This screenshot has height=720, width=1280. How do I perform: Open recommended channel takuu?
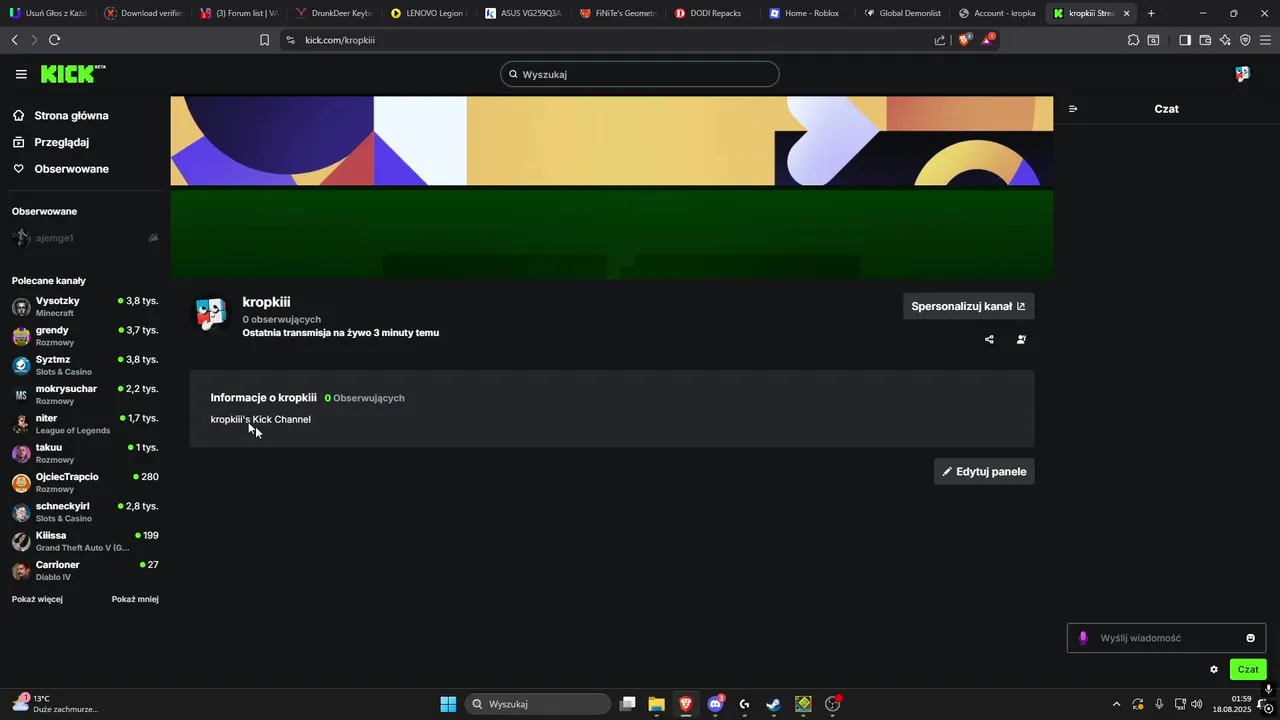click(x=85, y=453)
